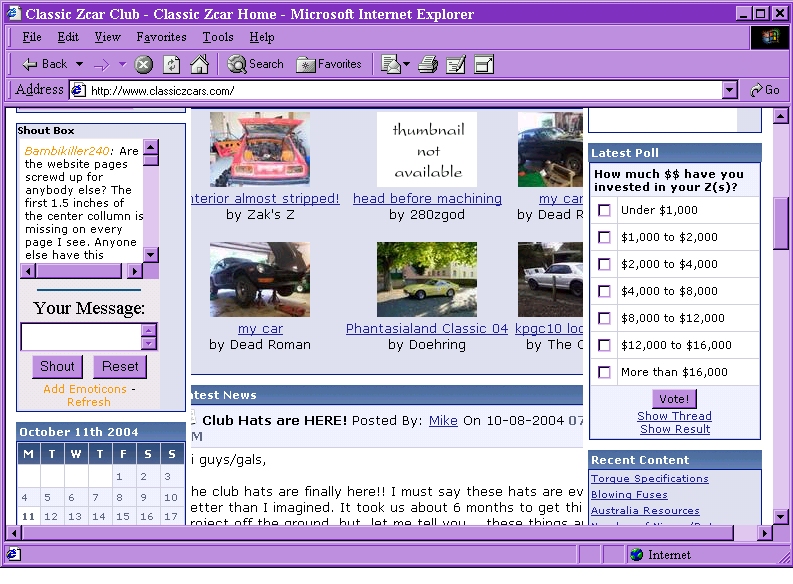This screenshot has width=793, height=584.
Task: Click the status bar page icon
Action: pyautogui.click(x=13, y=554)
